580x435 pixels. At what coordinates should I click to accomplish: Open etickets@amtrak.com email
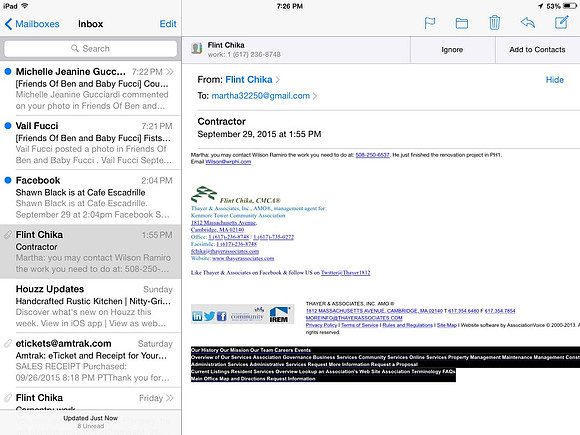pyautogui.click(x=90, y=360)
